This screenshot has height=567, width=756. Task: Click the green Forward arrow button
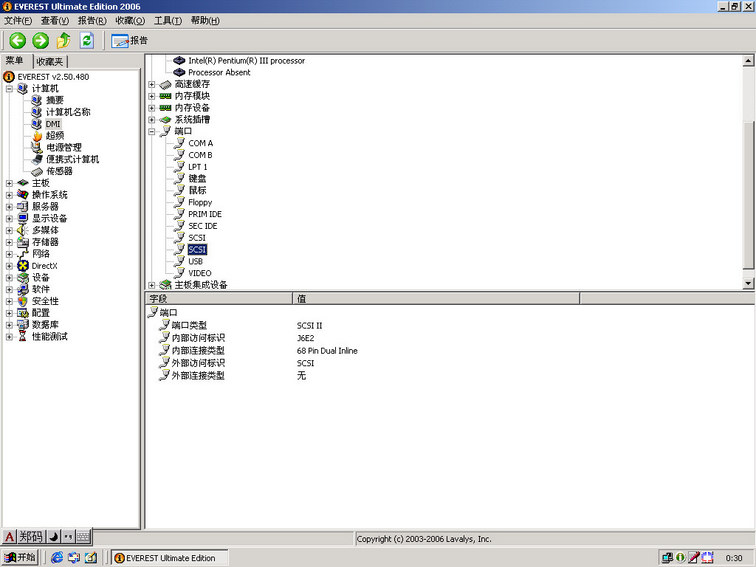(40, 40)
